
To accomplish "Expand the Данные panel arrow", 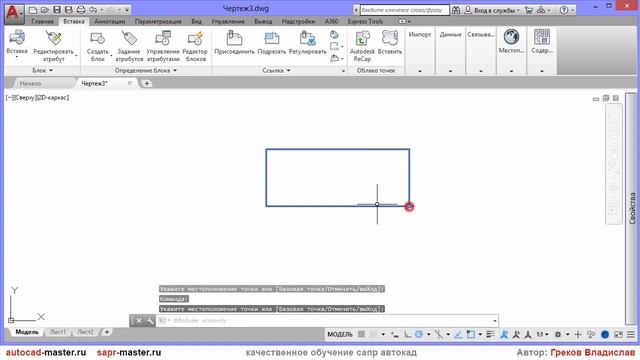I will point(450,71).
